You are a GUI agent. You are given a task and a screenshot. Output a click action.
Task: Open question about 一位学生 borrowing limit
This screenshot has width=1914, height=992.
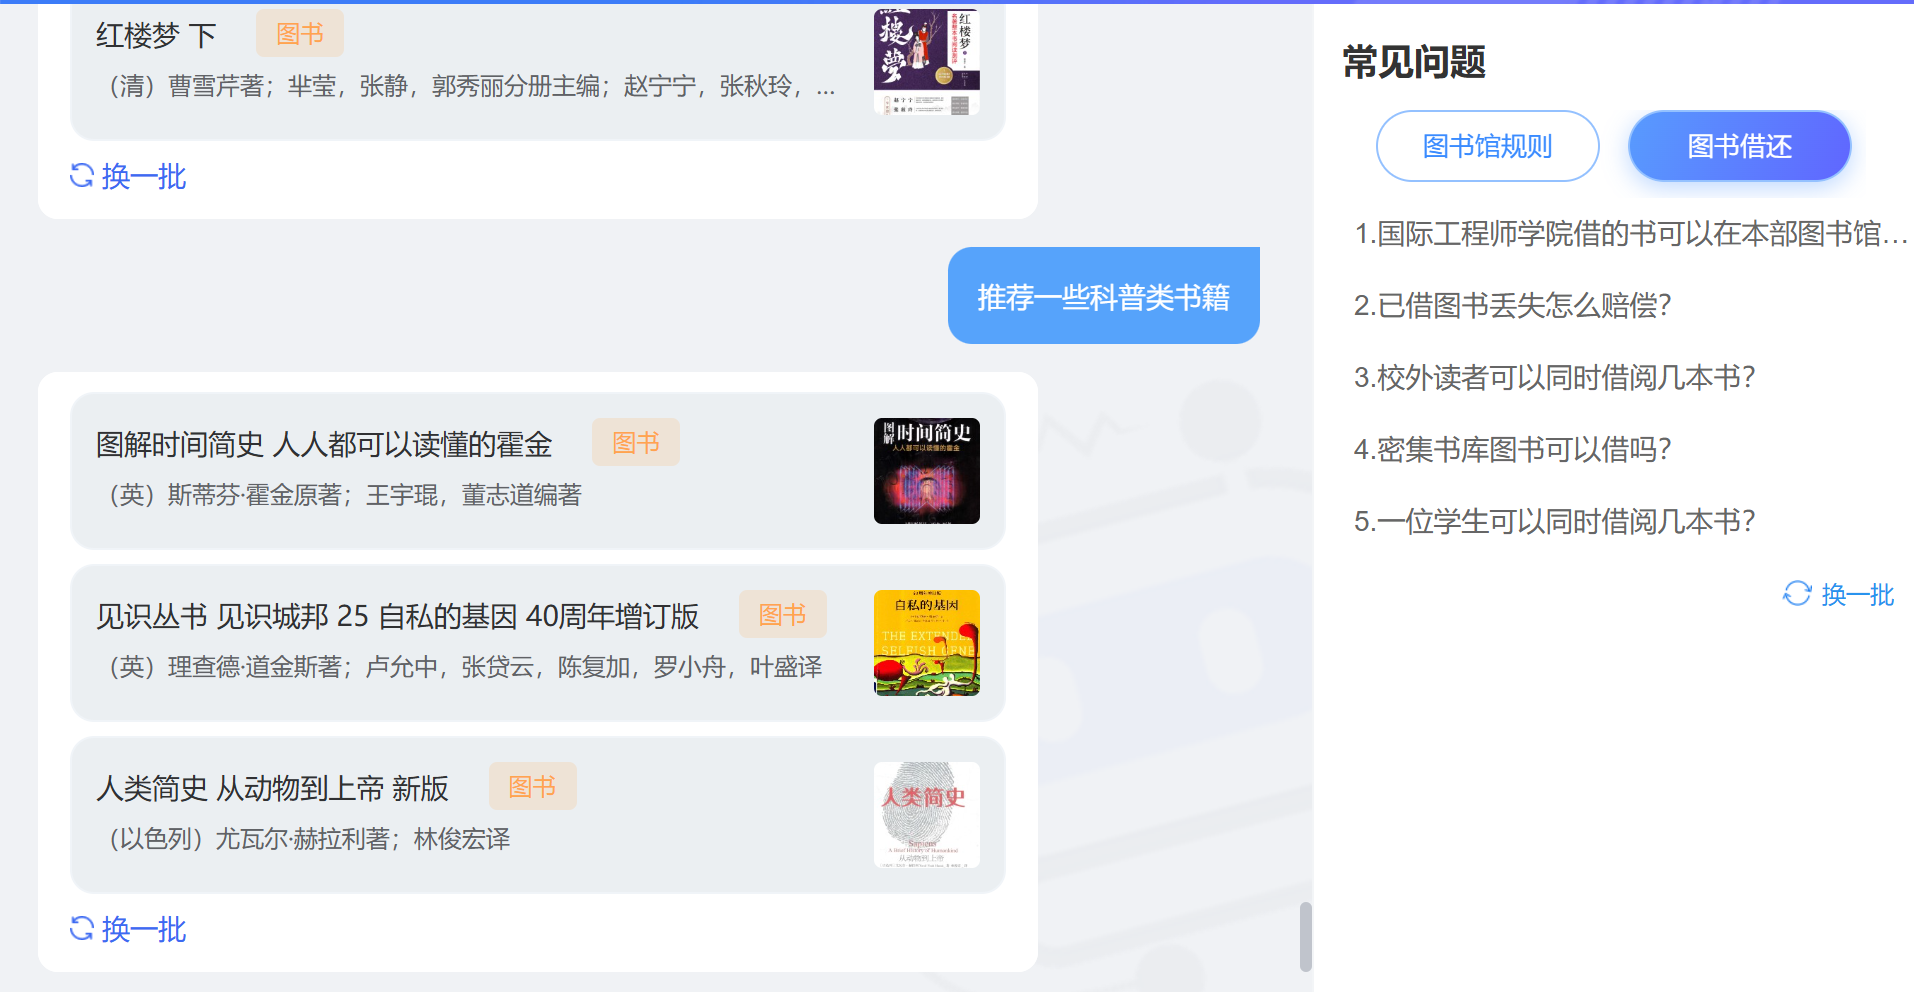coord(1554,522)
